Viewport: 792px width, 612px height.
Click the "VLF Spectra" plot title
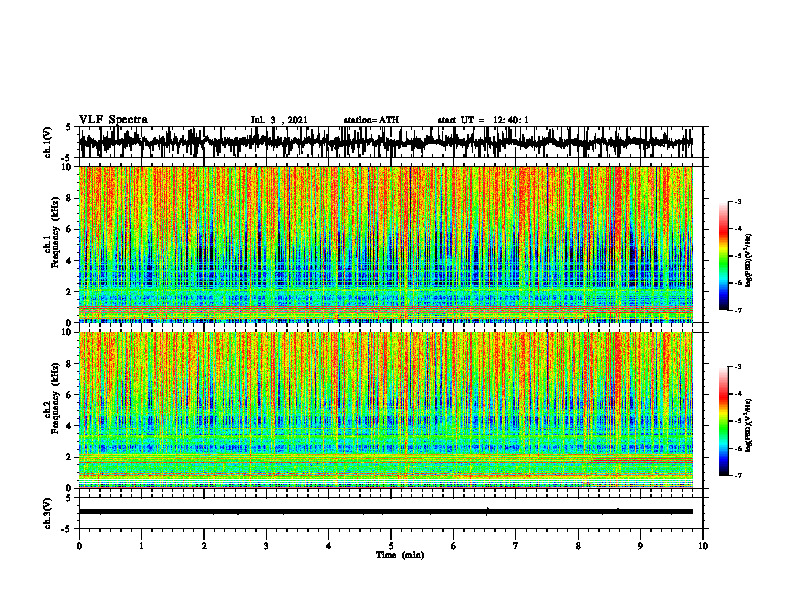pyautogui.click(x=113, y=120)
